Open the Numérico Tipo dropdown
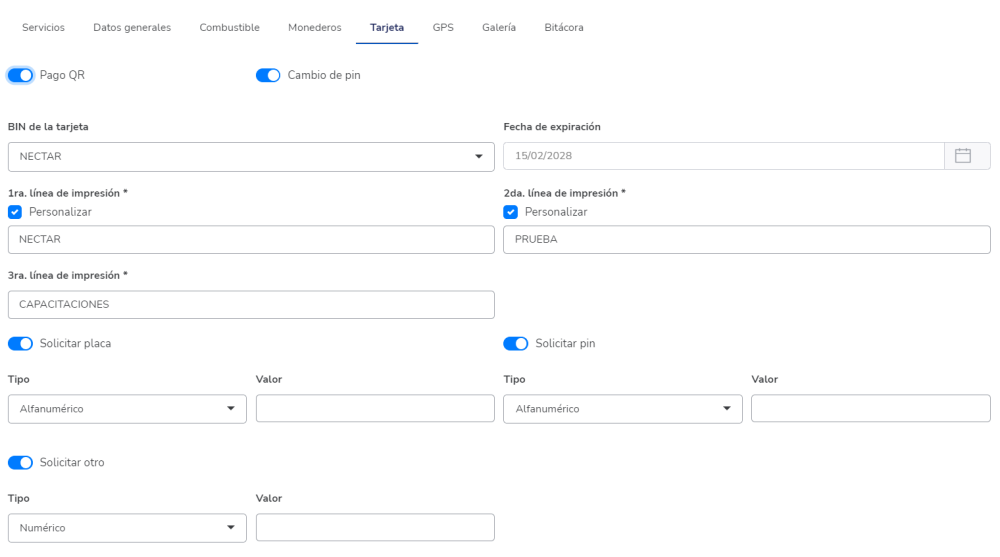This screenshot has height=557, width=1000. point(127,528)
